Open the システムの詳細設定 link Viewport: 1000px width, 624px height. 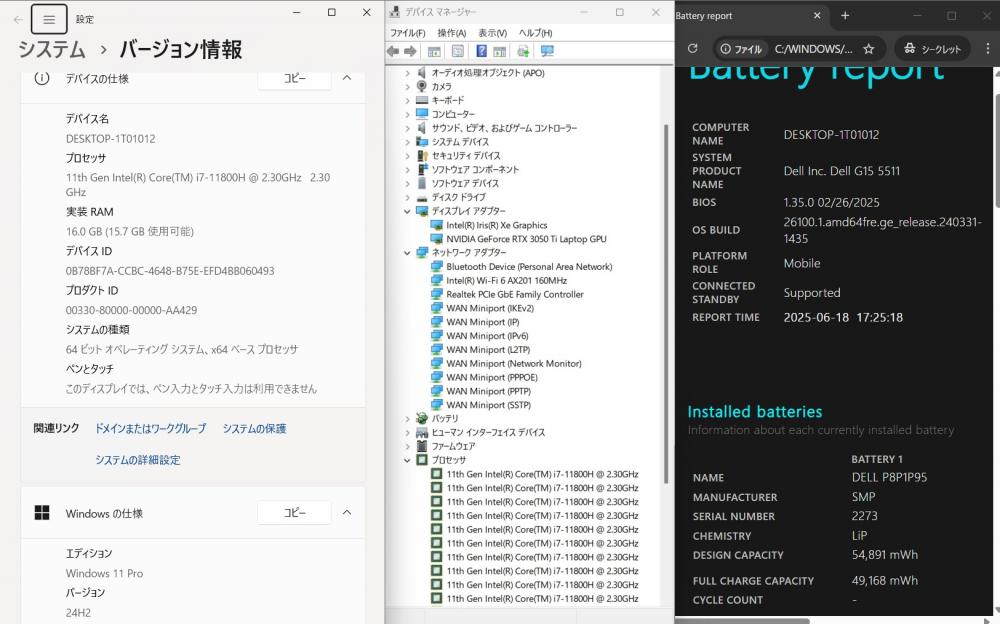point(138,460)
